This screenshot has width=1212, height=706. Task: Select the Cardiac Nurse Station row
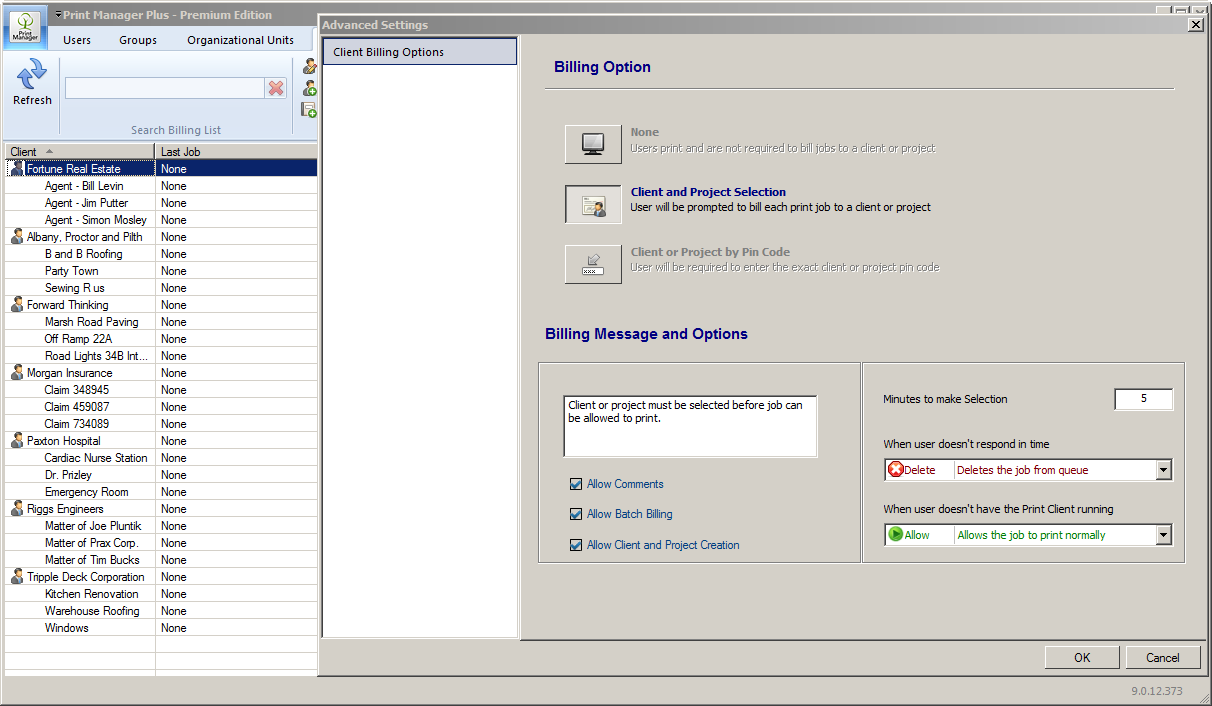click(x=161, y=458)
